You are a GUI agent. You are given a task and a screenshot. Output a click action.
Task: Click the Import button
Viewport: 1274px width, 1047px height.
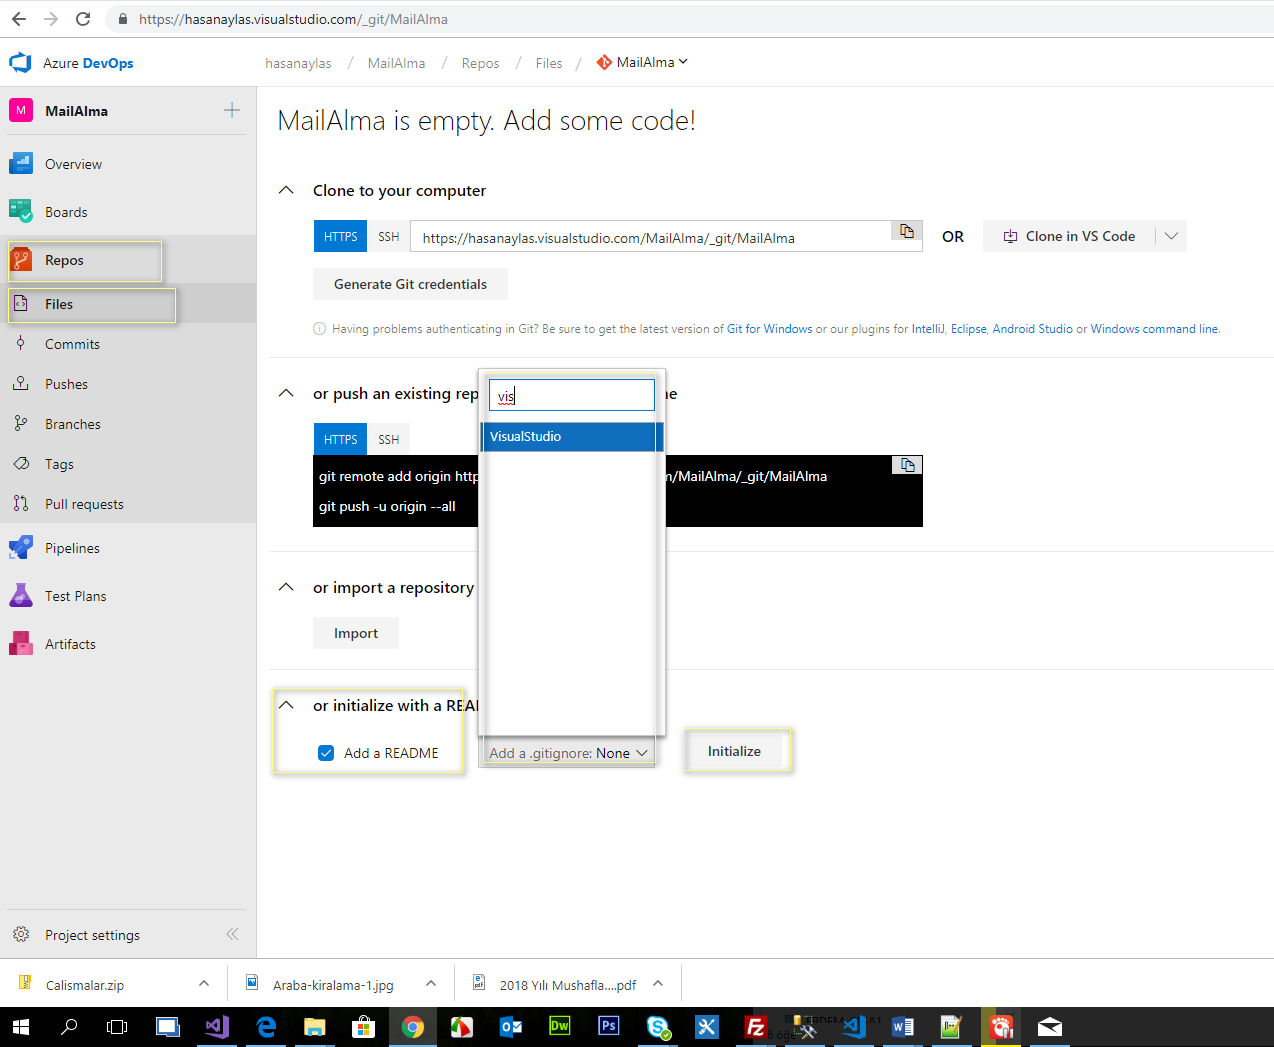coord(356,633)
